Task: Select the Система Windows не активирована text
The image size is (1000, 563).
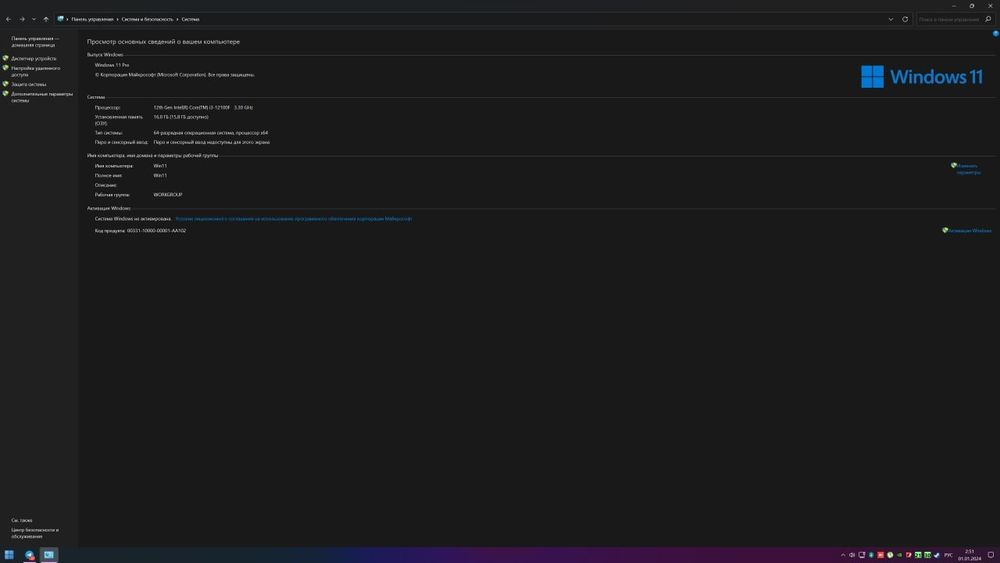Action: 133,219
